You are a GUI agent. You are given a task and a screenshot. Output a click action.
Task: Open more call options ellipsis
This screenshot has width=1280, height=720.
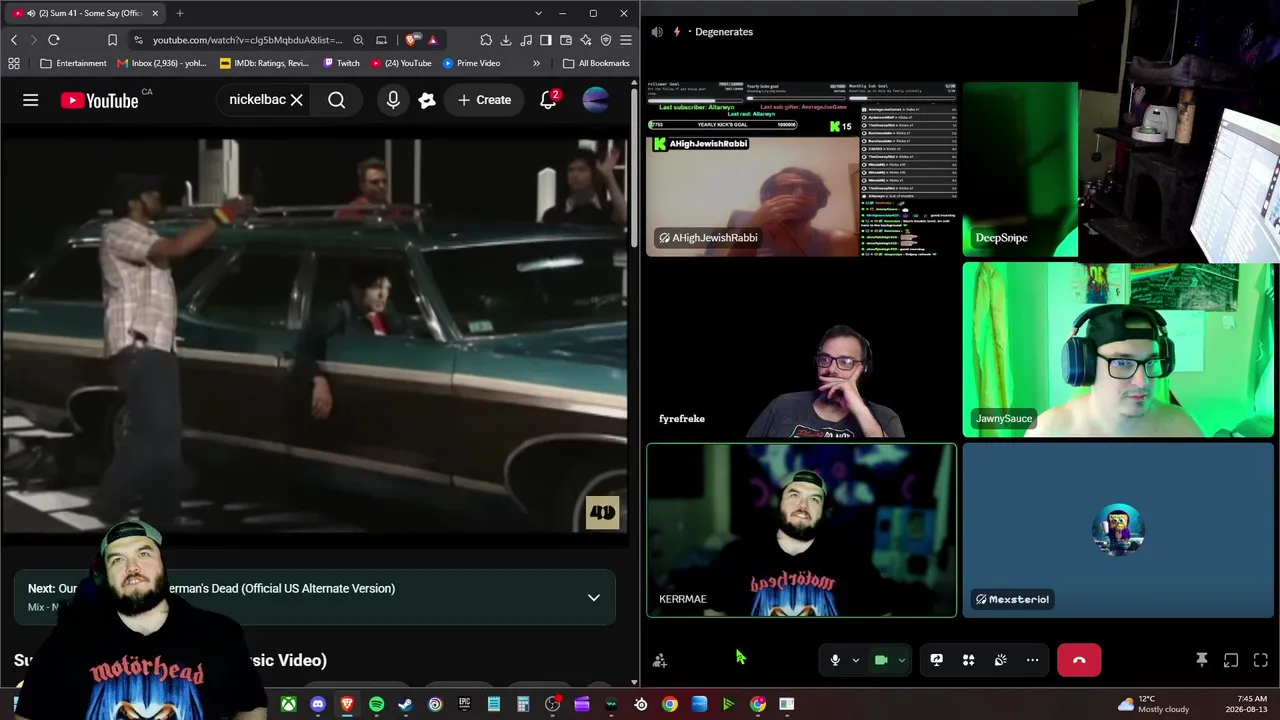pyautogui.click(x=1032, y=660)
